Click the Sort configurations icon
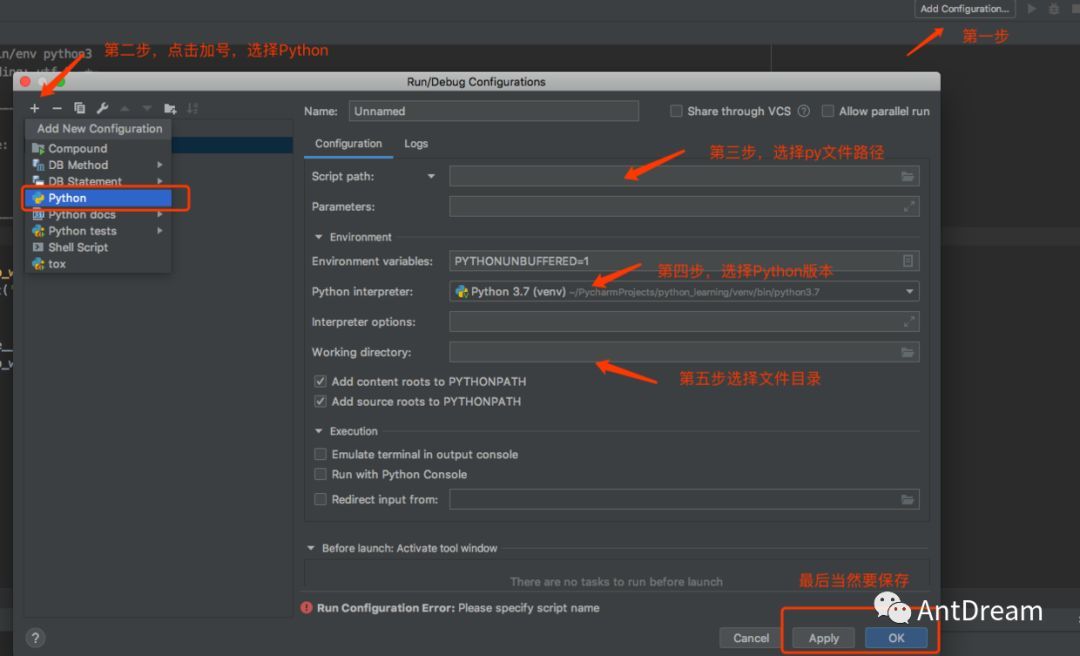The height and width of the screenshot is (656, 1080). tap(193, 108)
